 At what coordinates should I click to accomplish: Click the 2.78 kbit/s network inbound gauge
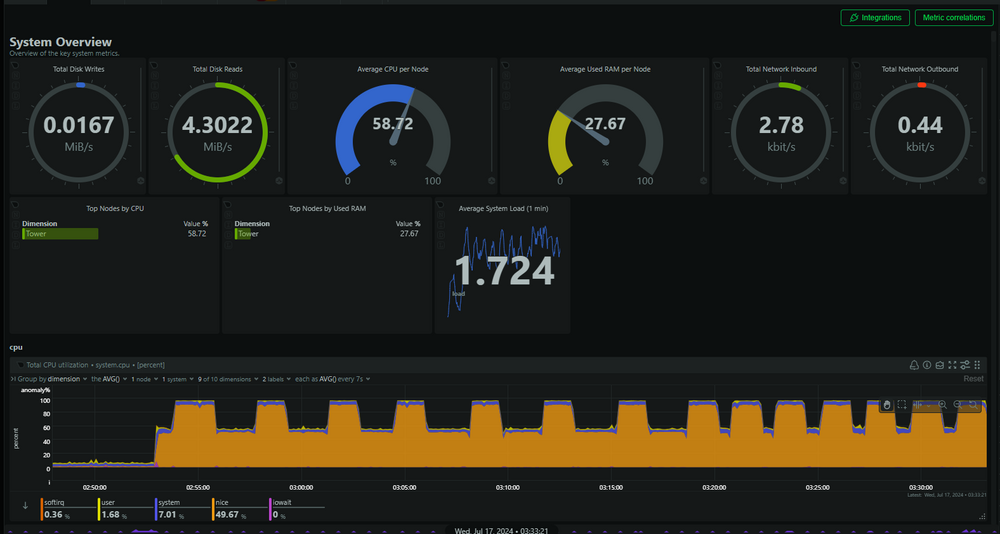click(x=781, y=131)
